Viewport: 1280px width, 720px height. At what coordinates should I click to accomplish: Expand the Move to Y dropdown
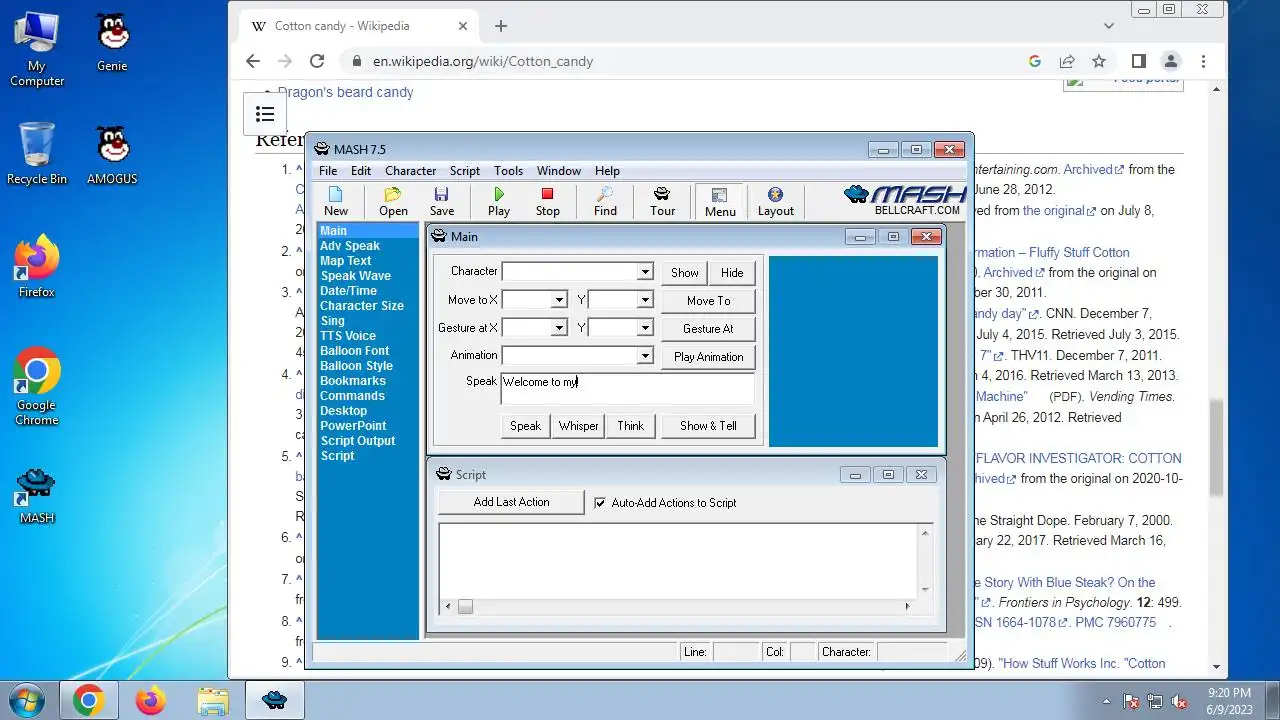coord(645,300)
